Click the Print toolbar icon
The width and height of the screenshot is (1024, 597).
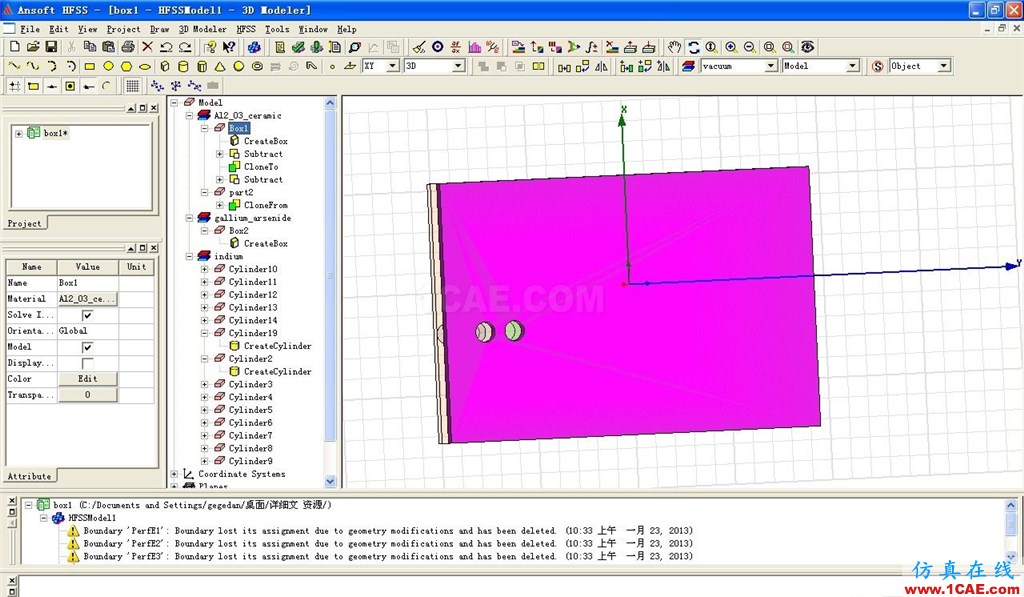(128, 47)
